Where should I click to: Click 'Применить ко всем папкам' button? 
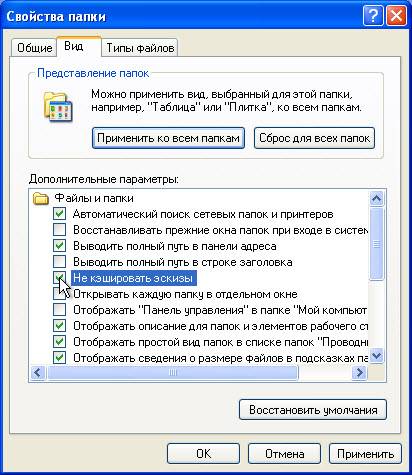168,138
